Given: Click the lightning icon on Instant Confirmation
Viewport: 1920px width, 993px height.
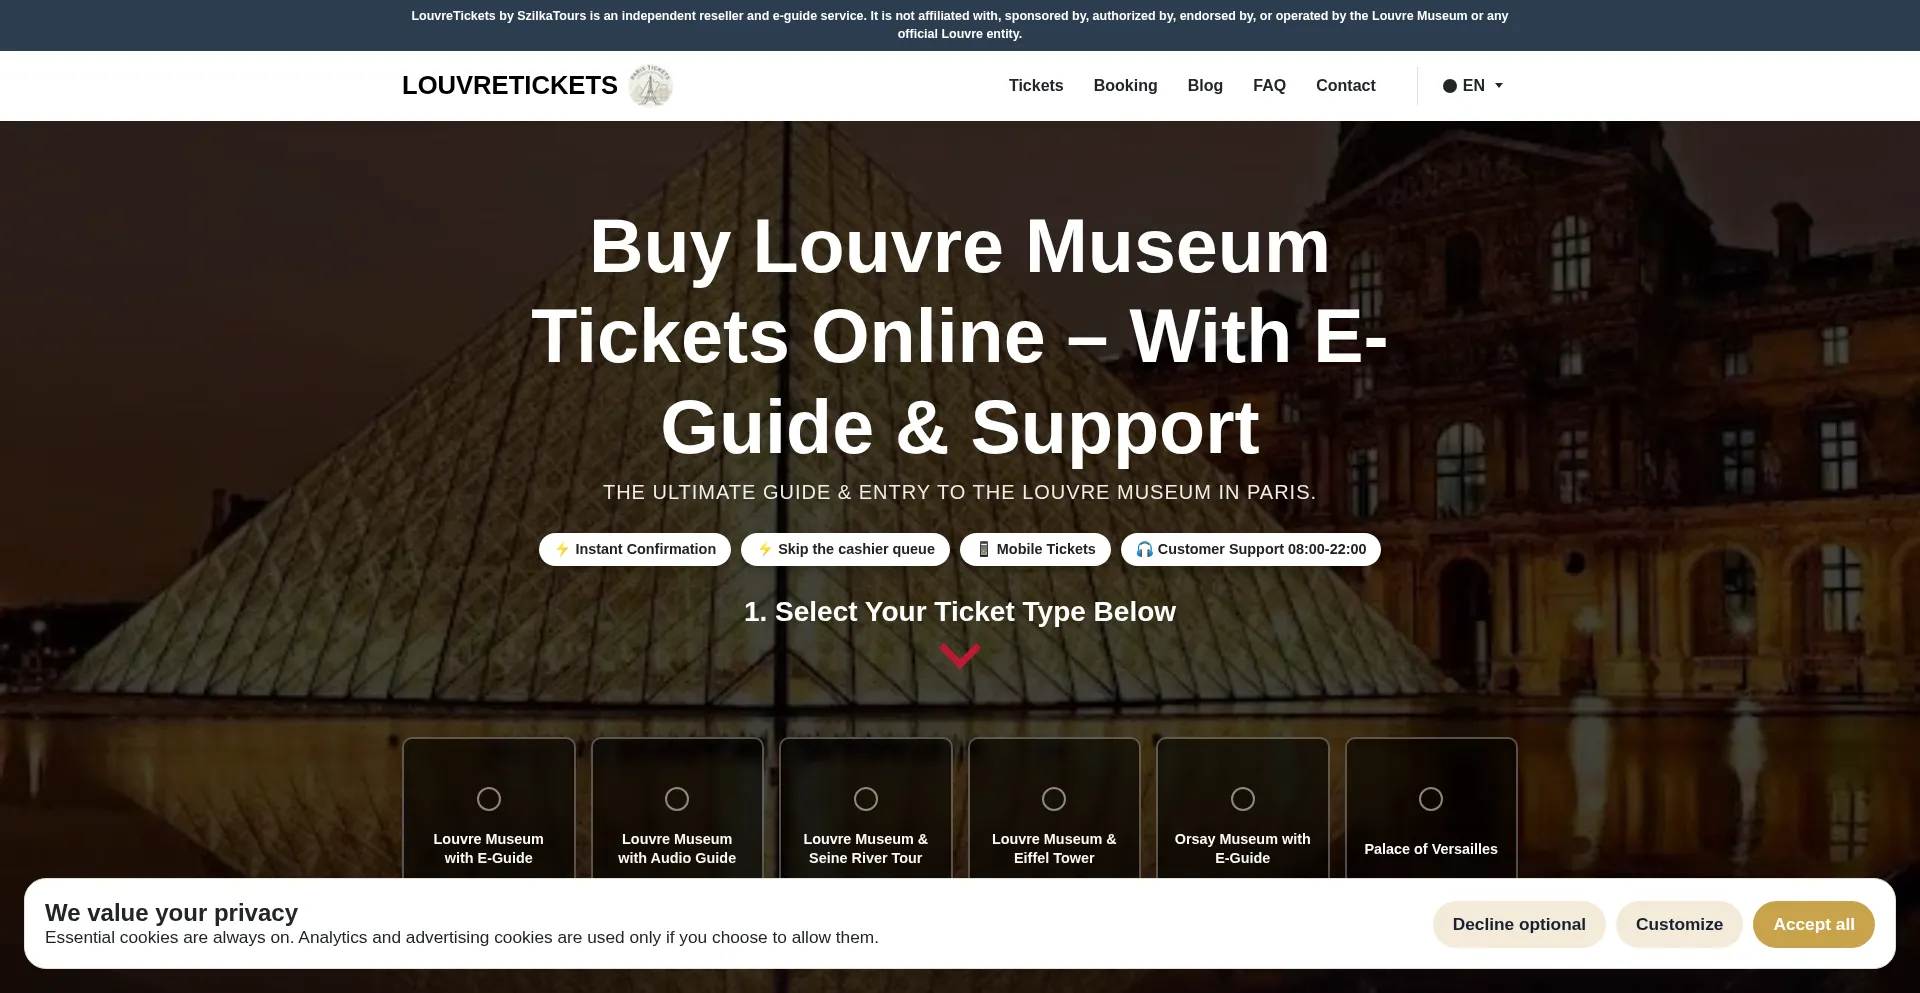Looking at the screenshot, I should 562,549.
